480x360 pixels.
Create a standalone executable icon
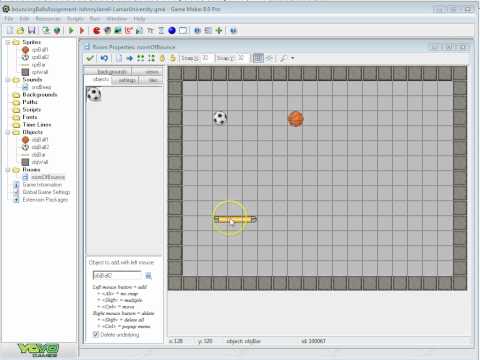click(46, 30)
